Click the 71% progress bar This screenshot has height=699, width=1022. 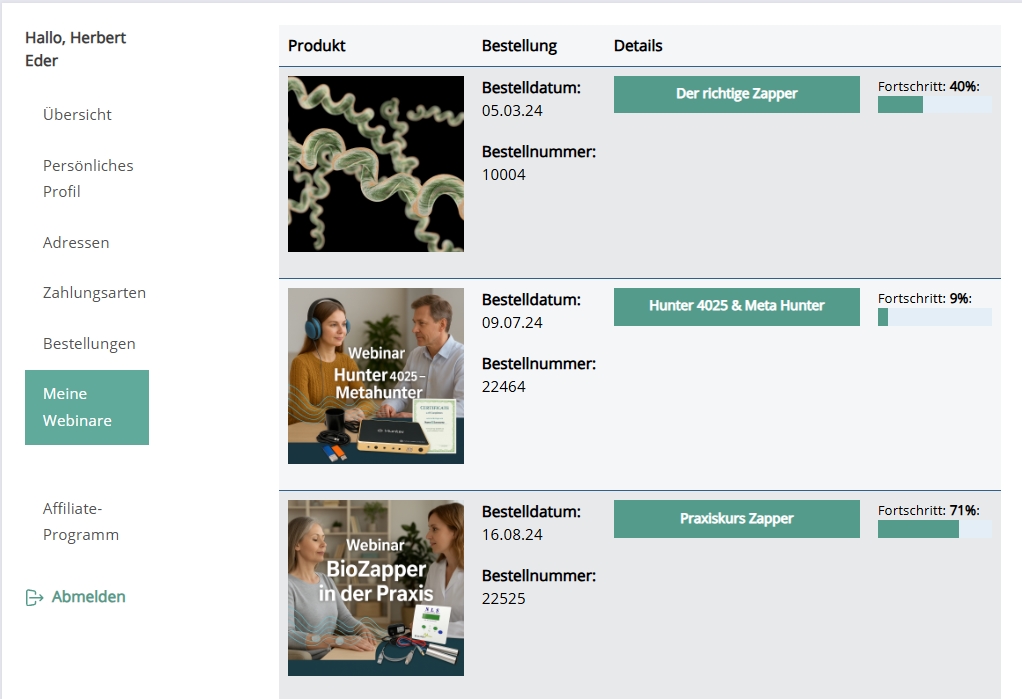(934, 529)
